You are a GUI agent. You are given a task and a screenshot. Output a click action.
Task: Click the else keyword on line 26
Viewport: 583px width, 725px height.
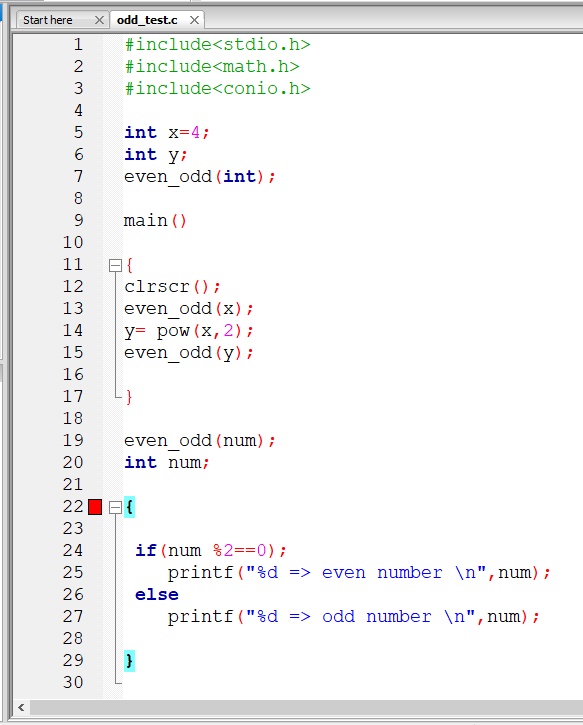157,595
